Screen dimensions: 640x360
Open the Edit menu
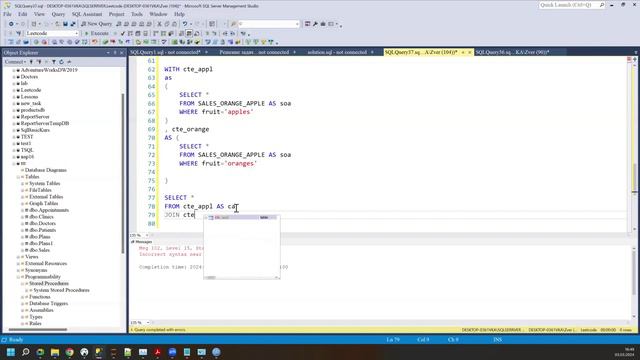pyautogui.click(x=22, y=14)
